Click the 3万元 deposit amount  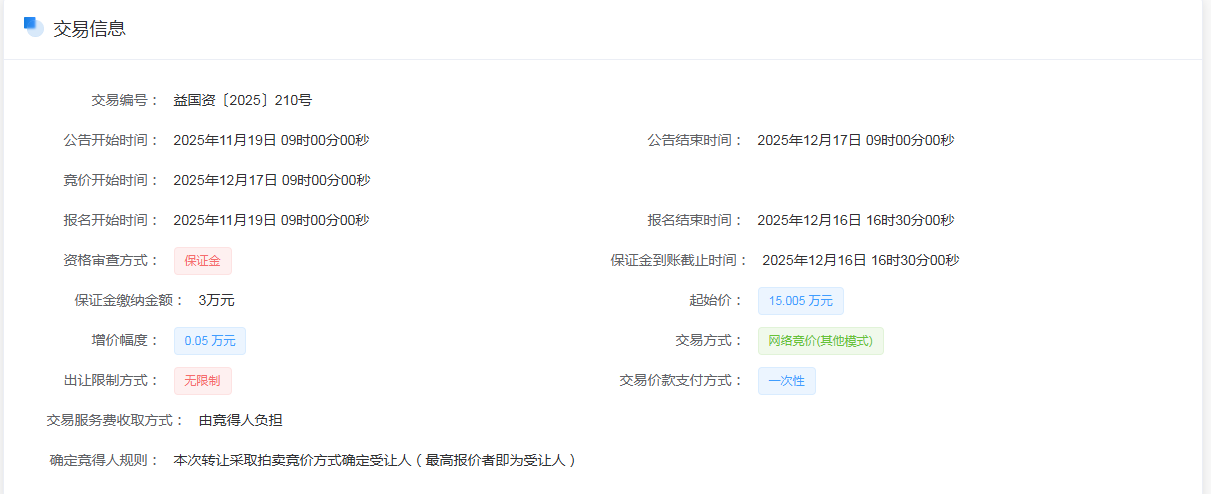[216, 300]
